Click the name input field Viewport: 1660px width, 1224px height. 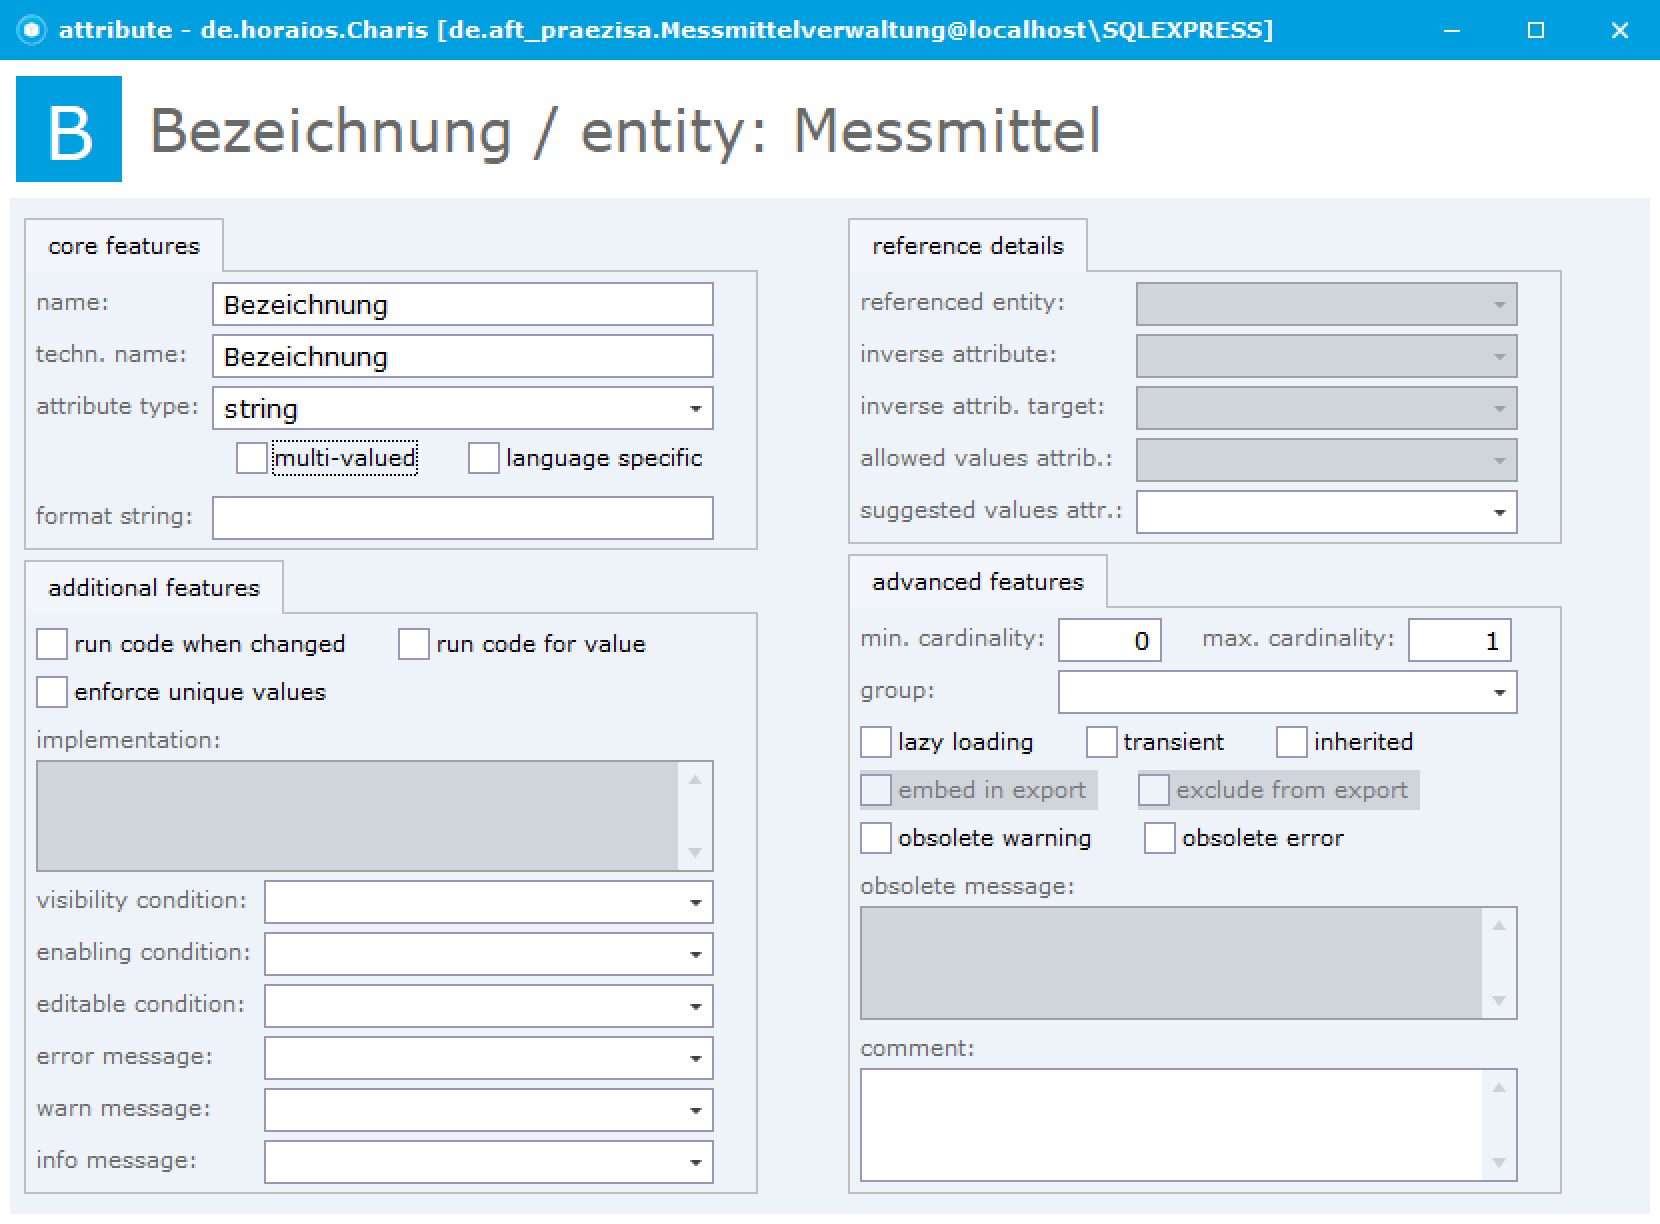pos(463,304)
